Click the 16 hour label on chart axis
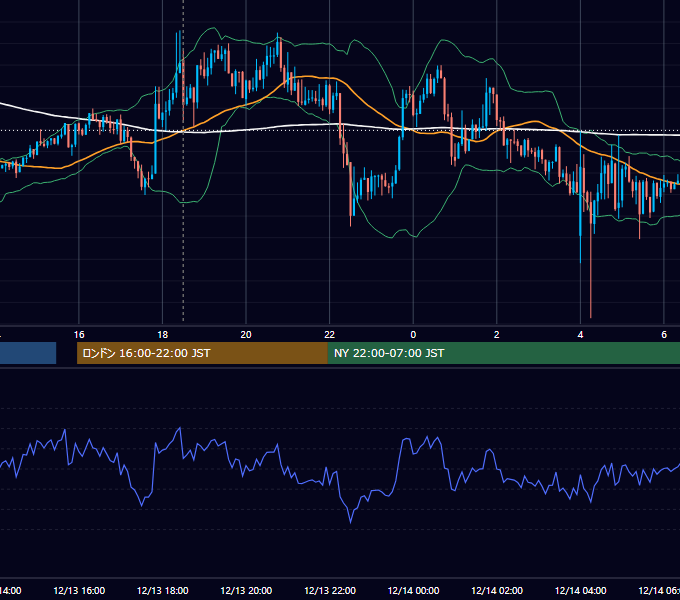The height and width of the screenshot is (600, 680). 79,335
